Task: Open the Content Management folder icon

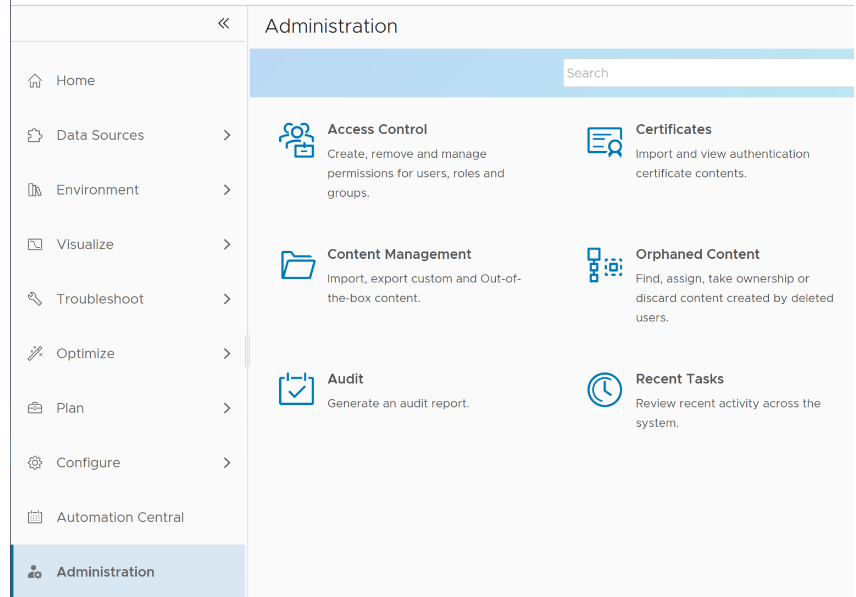Action: (x=298, y=265)
